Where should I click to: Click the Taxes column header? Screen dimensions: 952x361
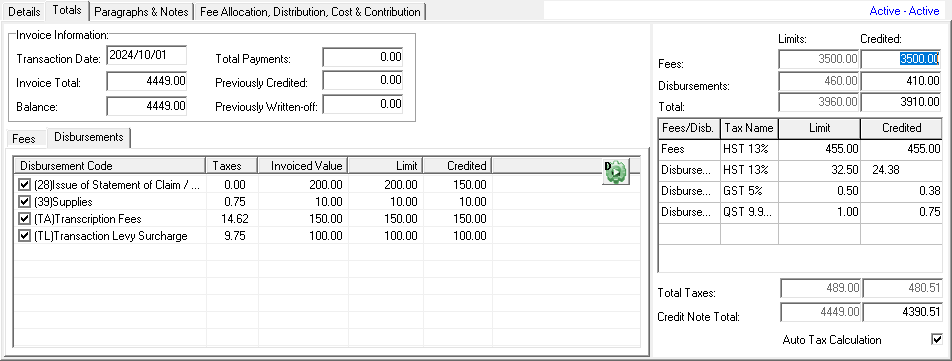232,166
